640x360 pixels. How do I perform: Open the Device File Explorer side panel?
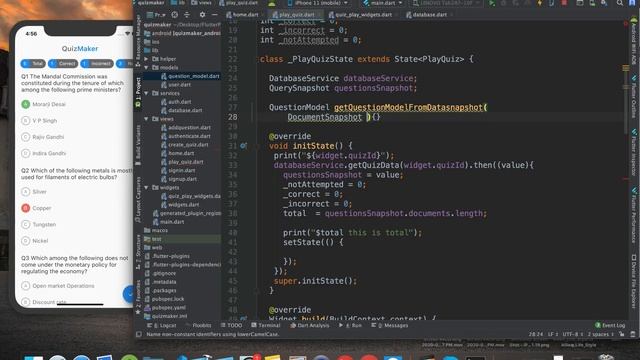(x=634, y=282)
